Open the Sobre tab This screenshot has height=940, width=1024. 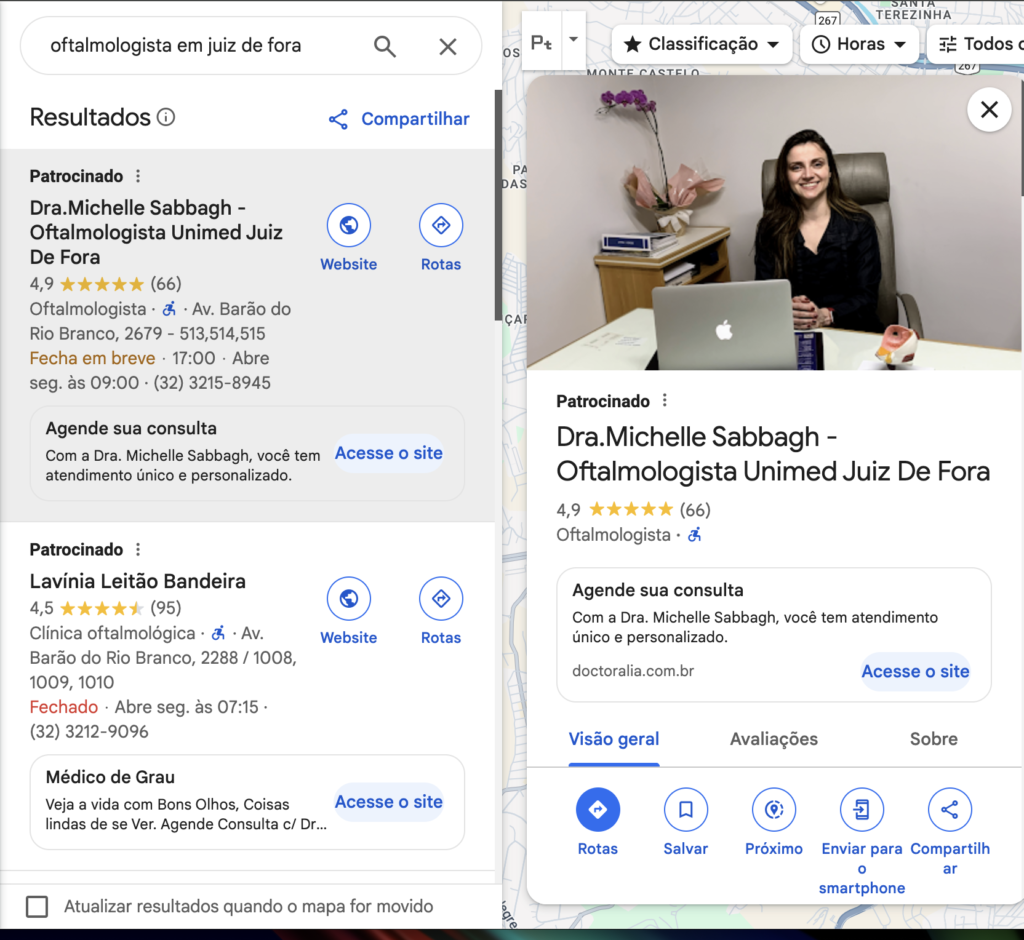[x=934, y=739]
